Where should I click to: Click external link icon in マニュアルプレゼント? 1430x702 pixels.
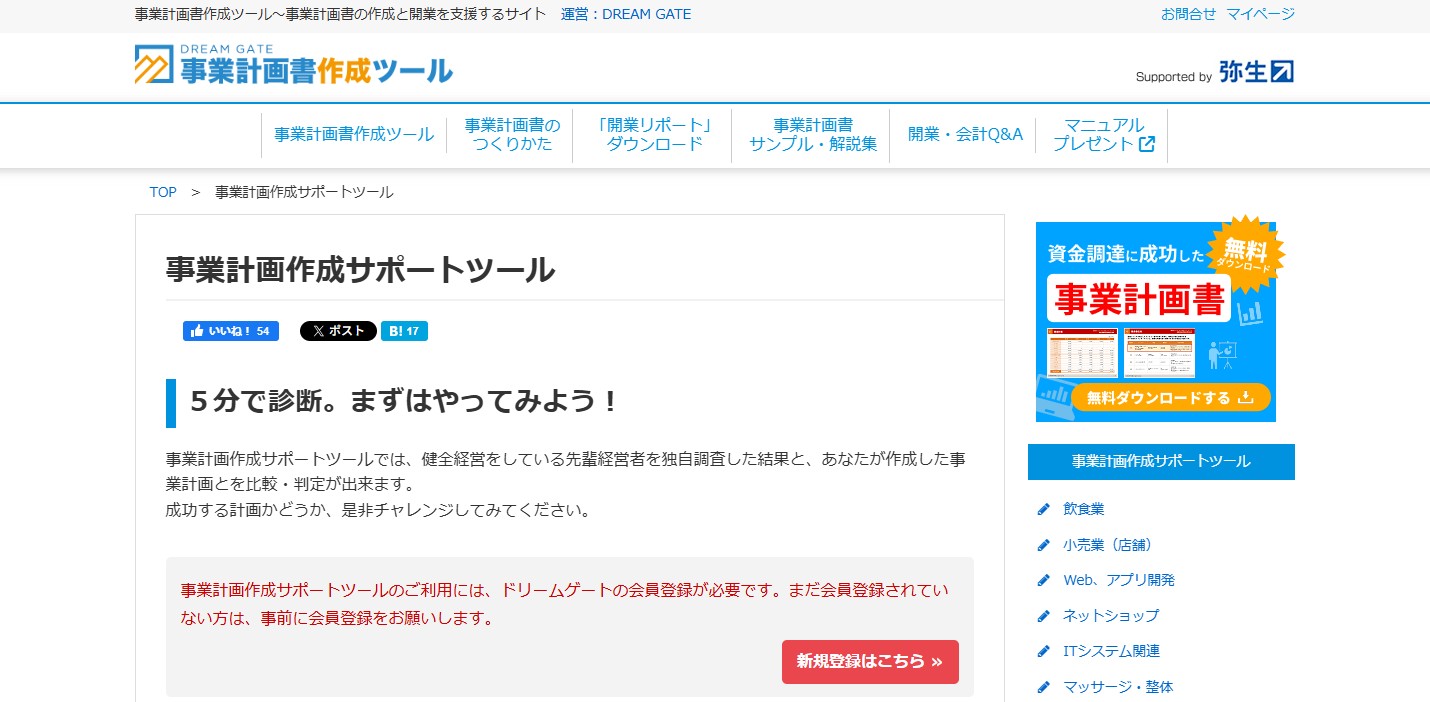point(1147,144)
